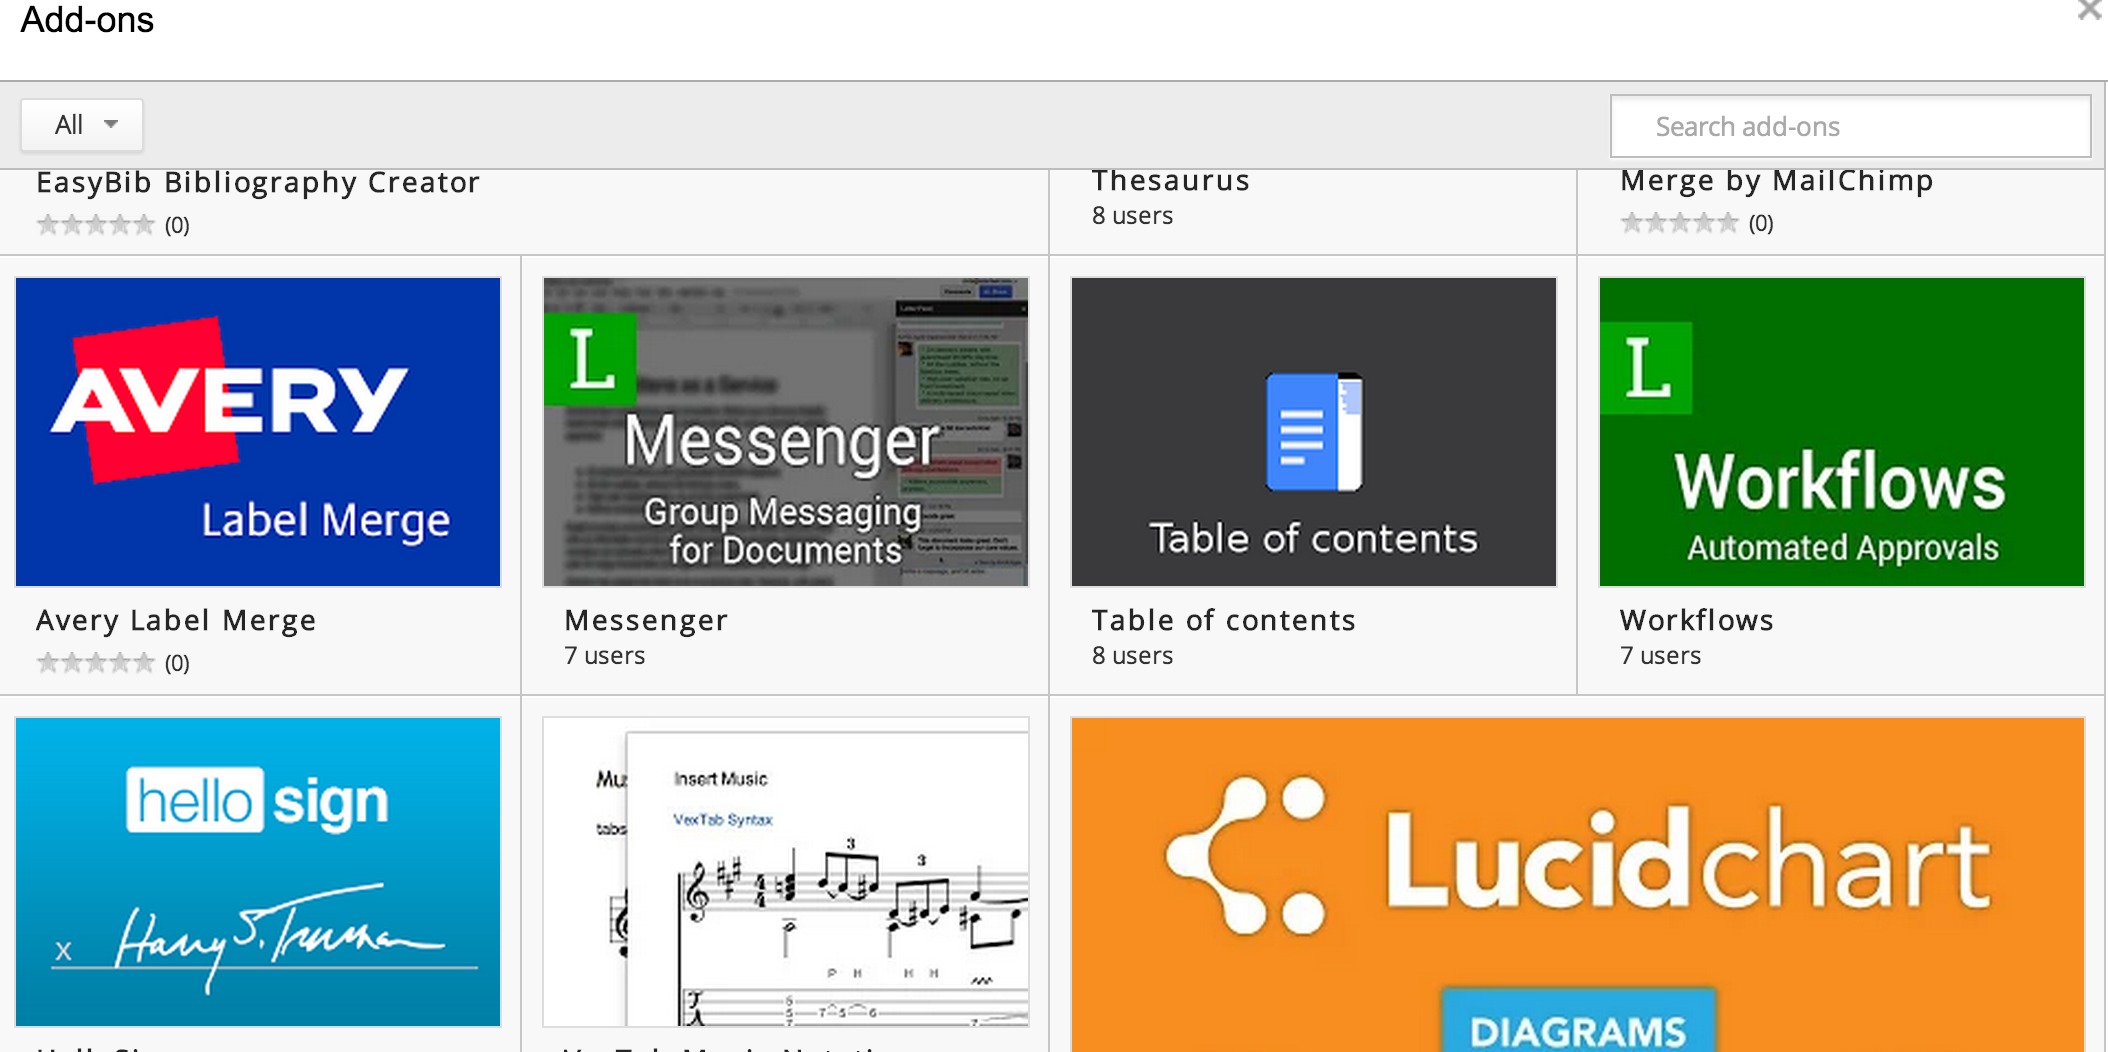
Task: Click '8 users' under Thesaurus
Action: click(x=1133, y=216)
